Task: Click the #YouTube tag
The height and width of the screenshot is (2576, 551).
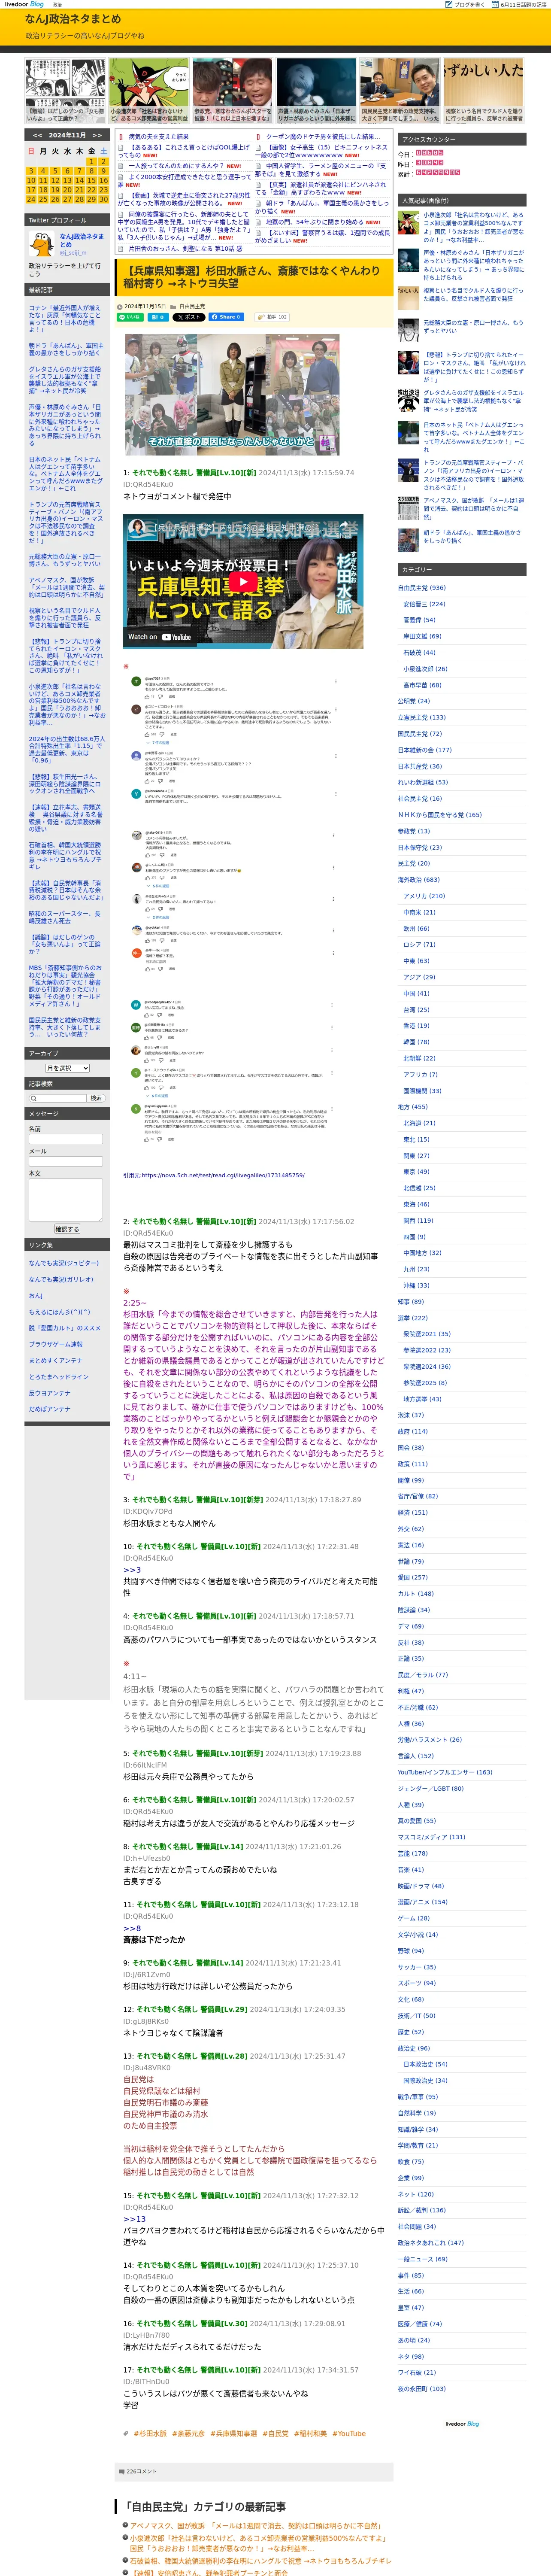Action: 348,2434
